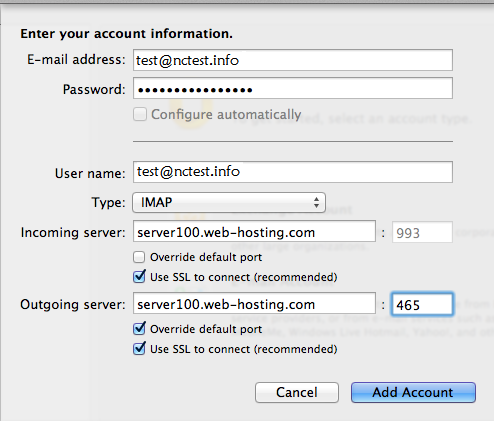The width and height of the screenshot is (494, 421).
Task: Click the User name text field
Action: point(293,172)
